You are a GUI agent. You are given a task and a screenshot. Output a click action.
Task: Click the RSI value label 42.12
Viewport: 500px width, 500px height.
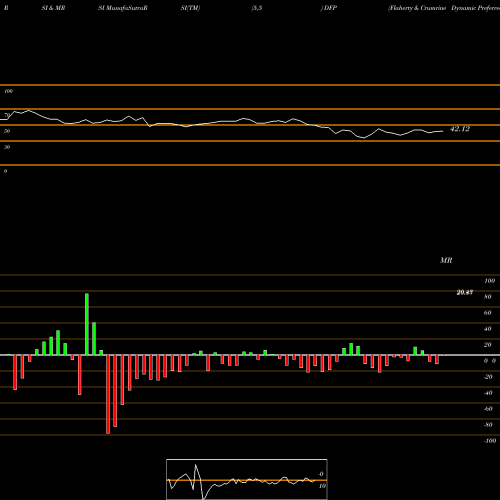coord(460,129)
